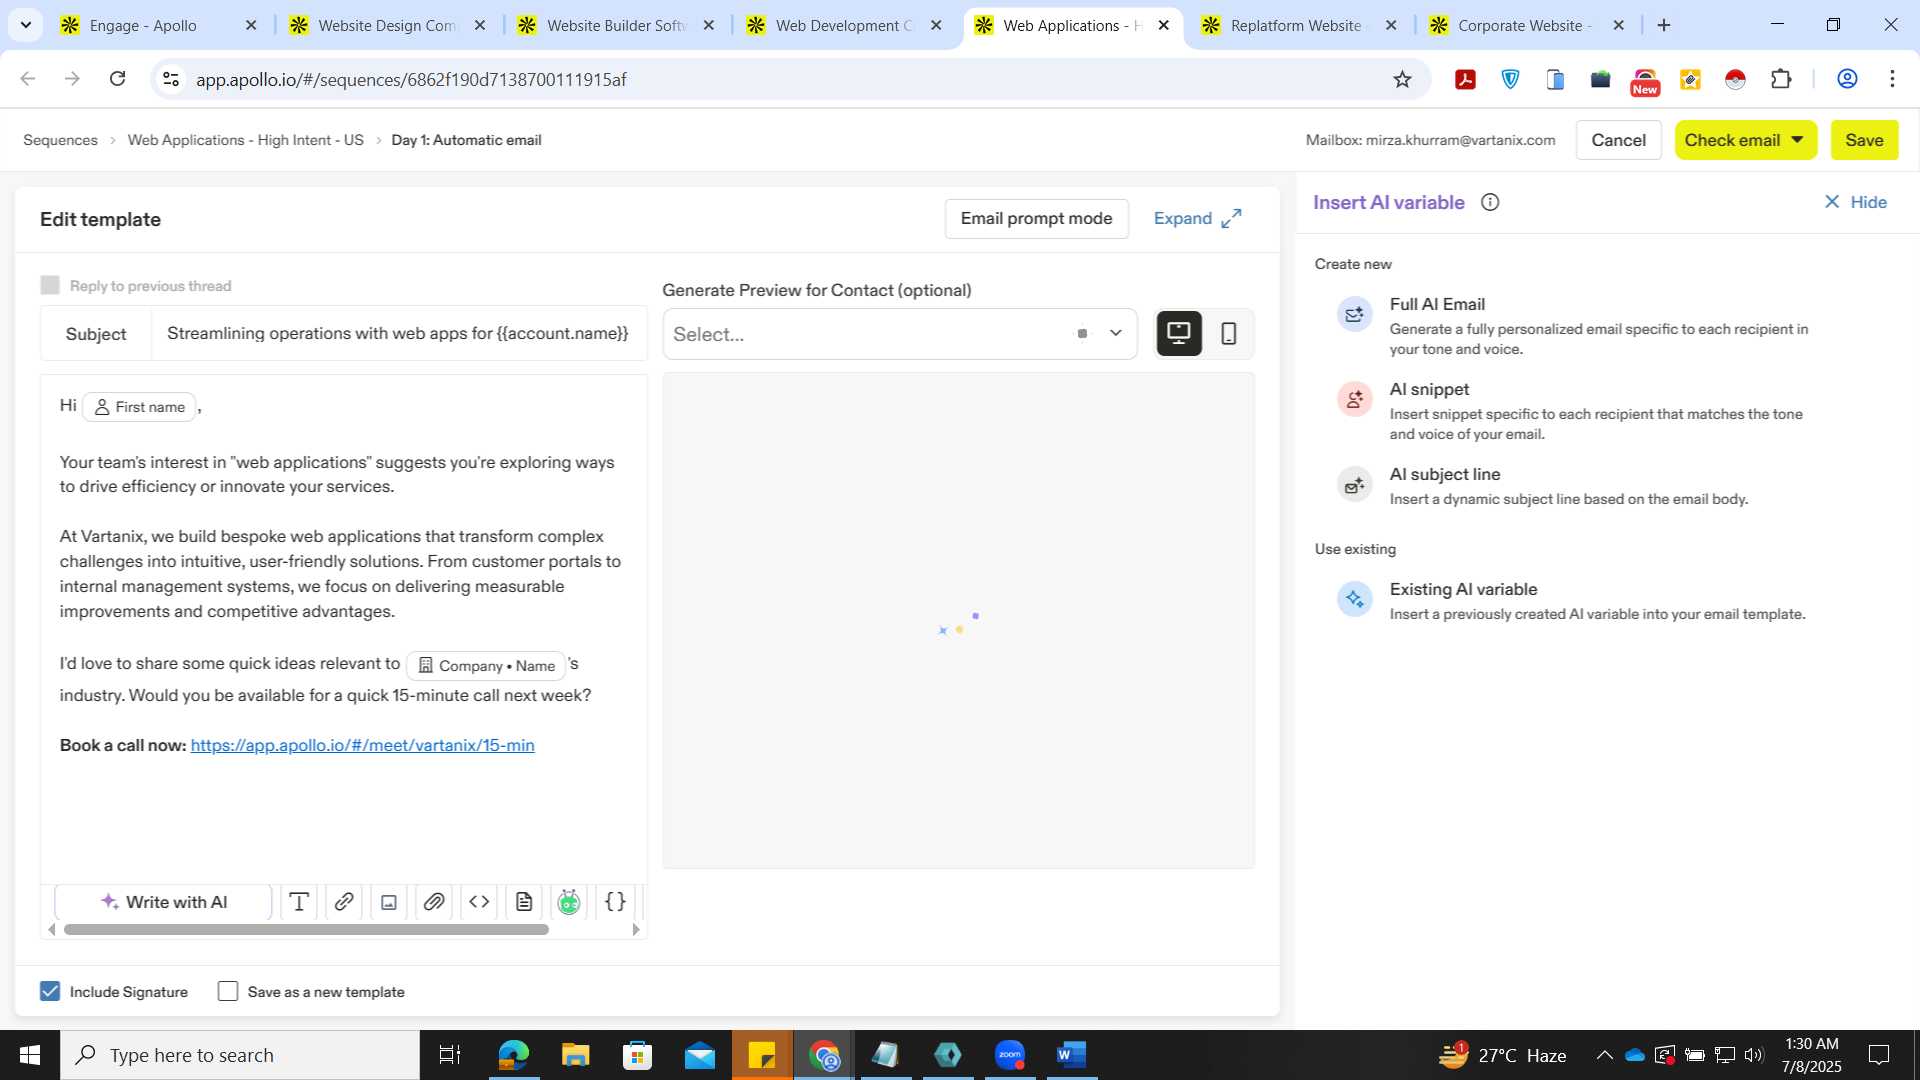Open Microsoft Edge from the taskbar
1920x1080 pixels.
click(513, 1055)
